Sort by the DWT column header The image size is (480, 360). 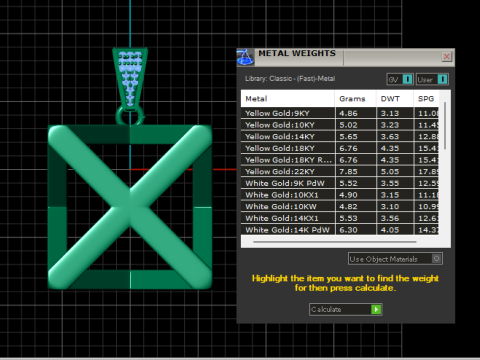click(395, 99)
